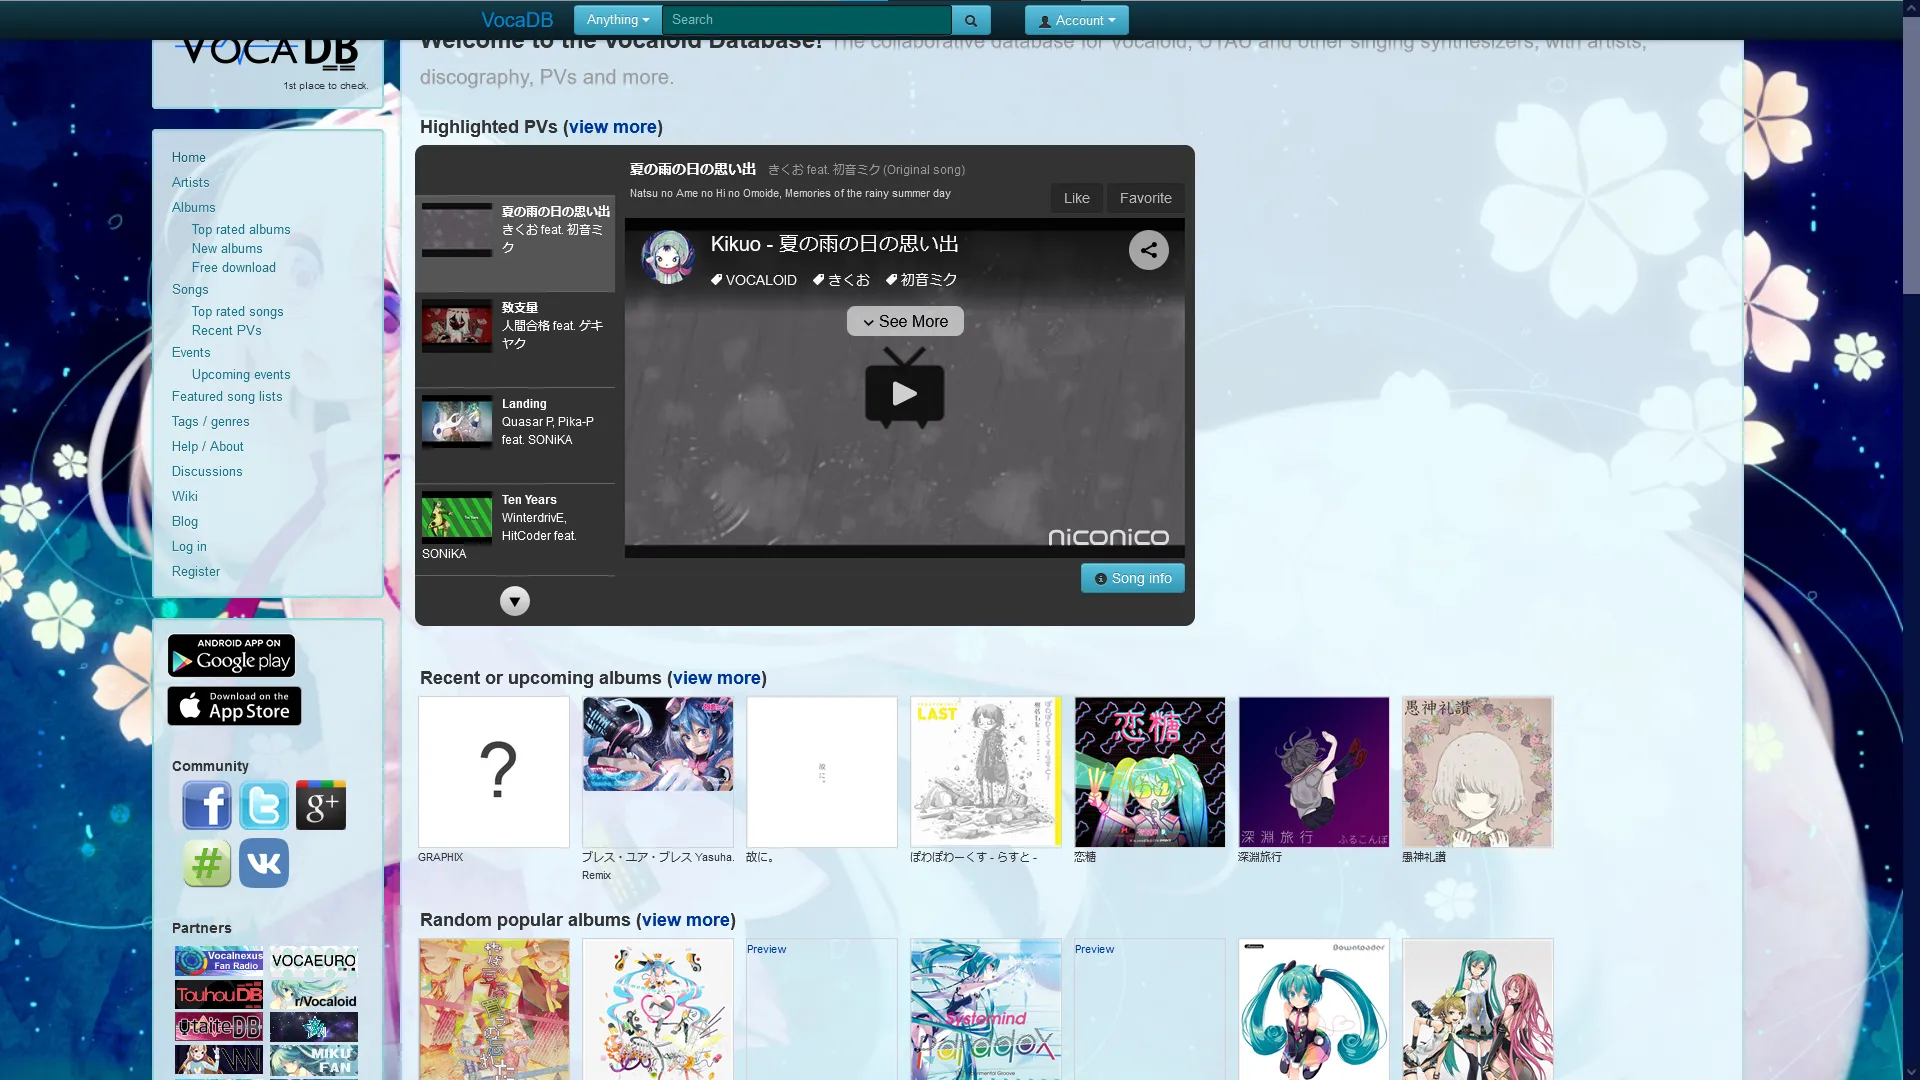
Task: Open Artists in the sidebar menu
Action: point(190,182)
